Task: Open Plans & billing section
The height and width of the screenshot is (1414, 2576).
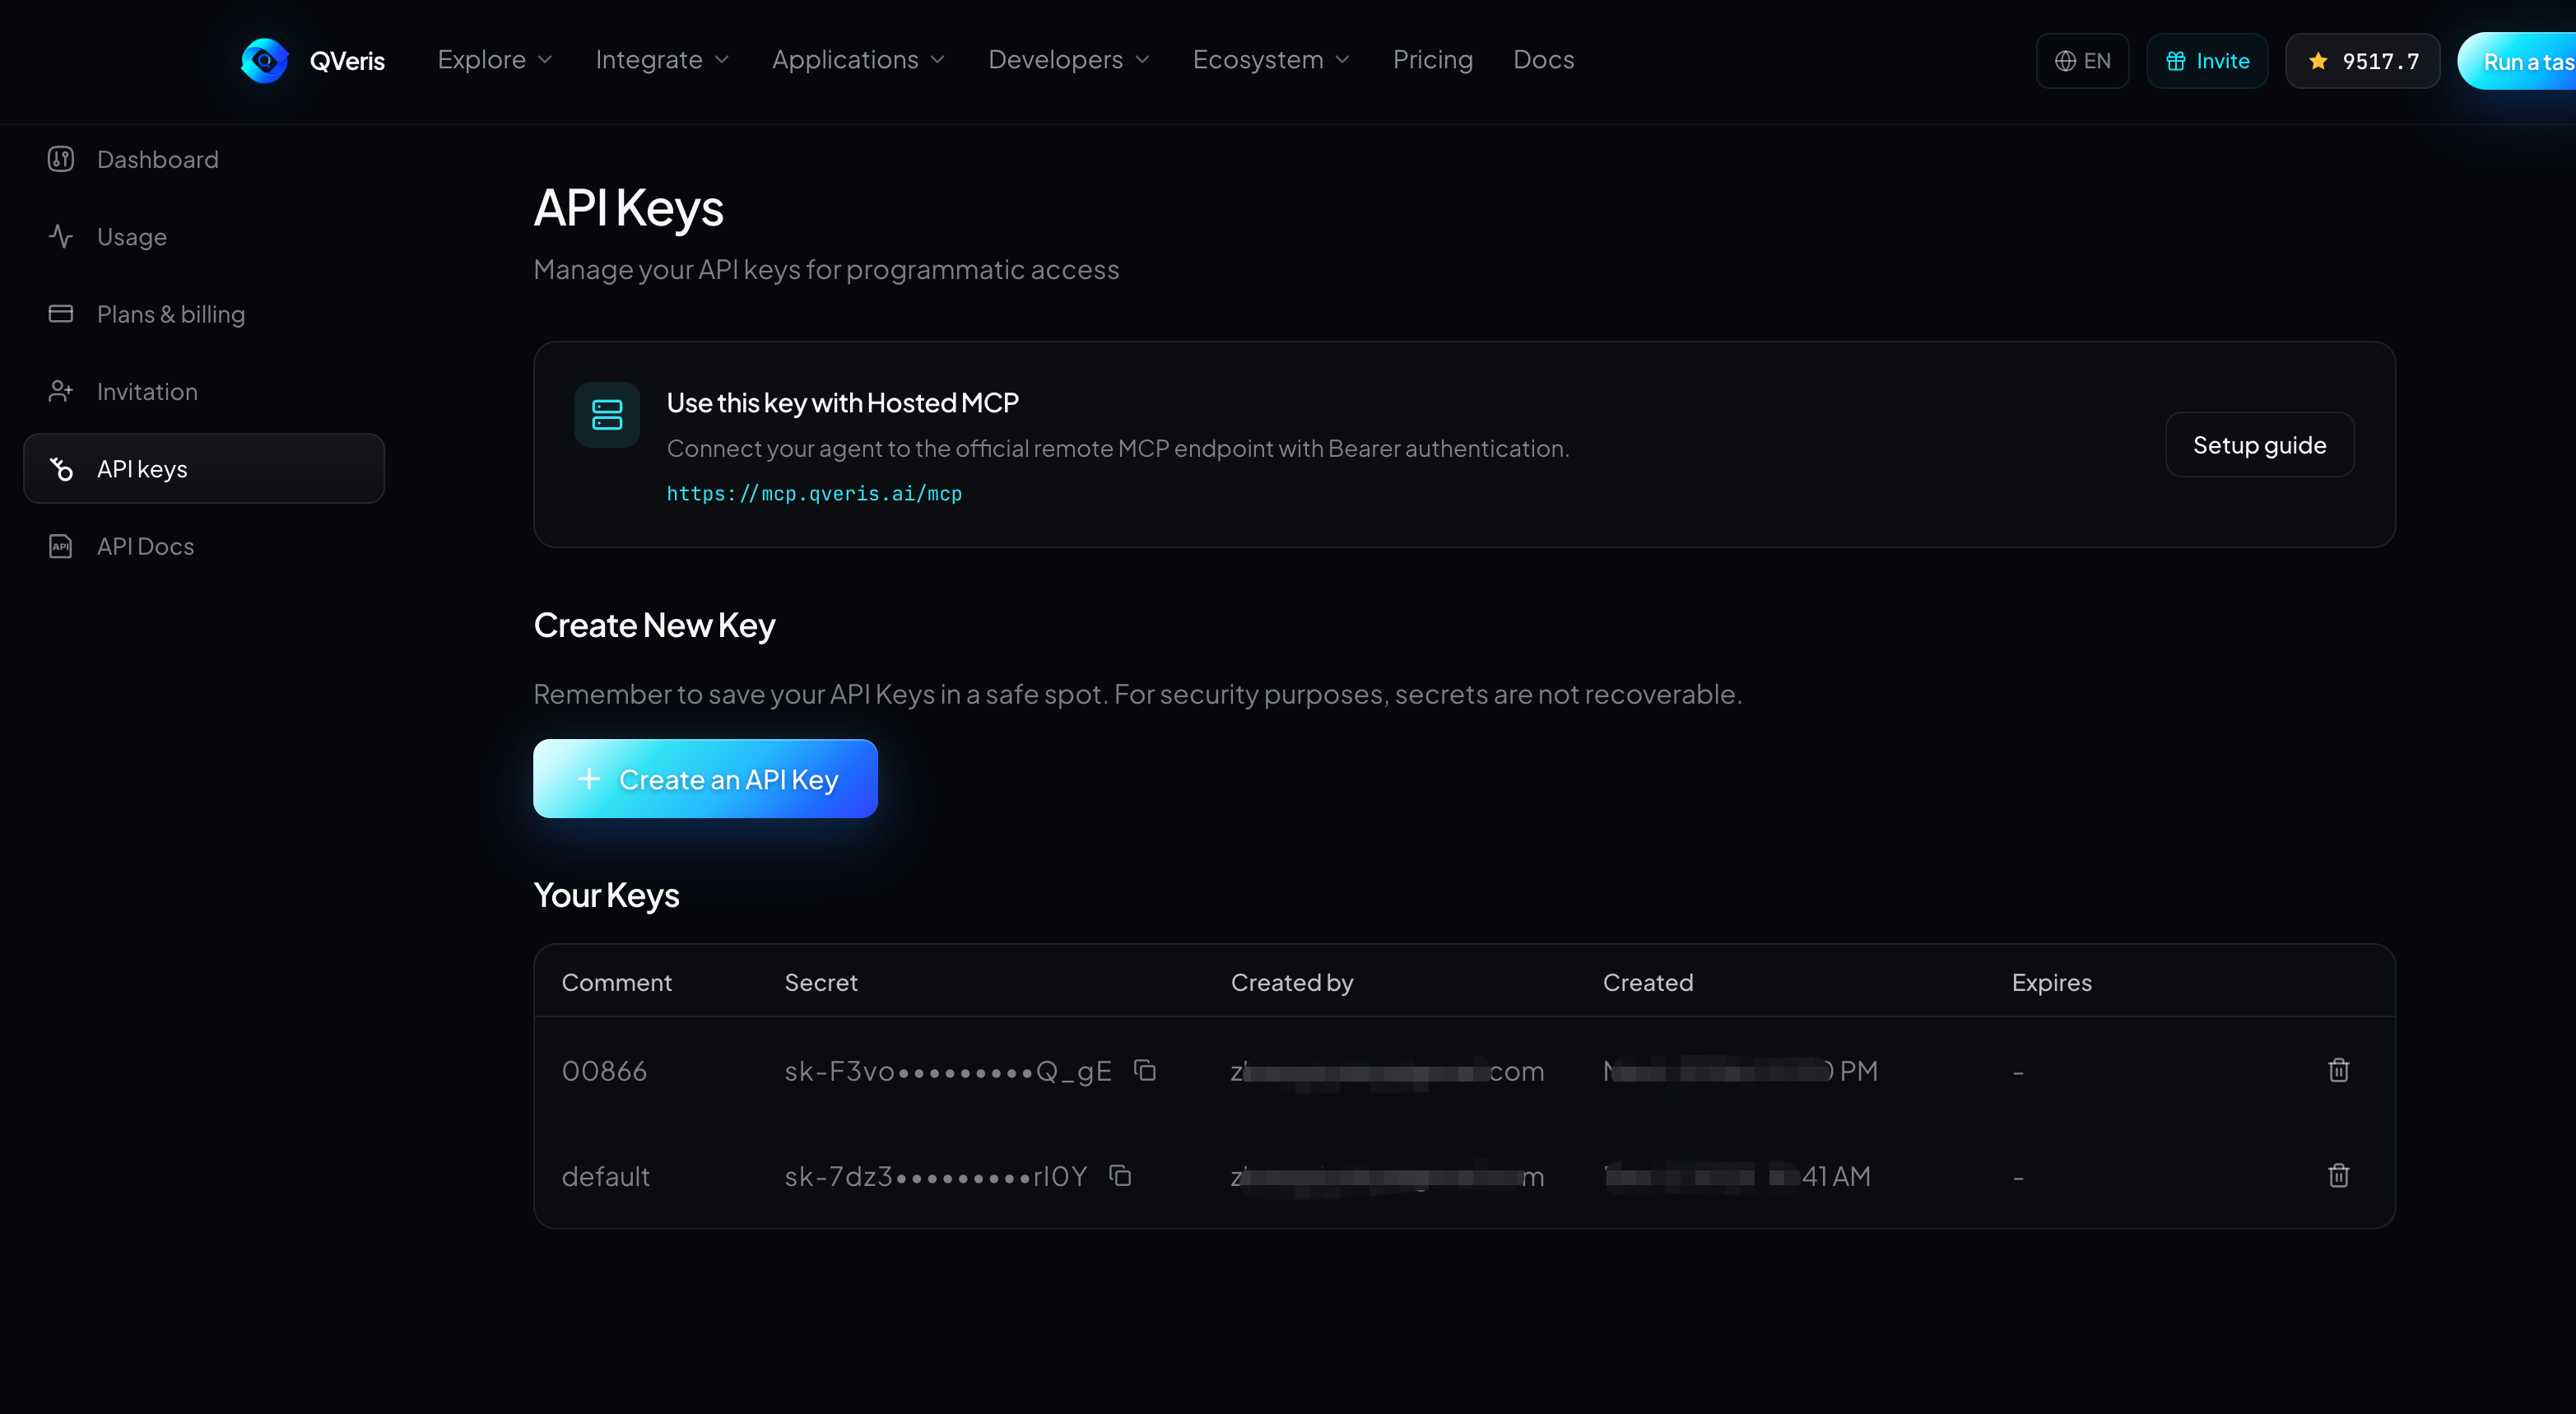Action: [204, 314]
